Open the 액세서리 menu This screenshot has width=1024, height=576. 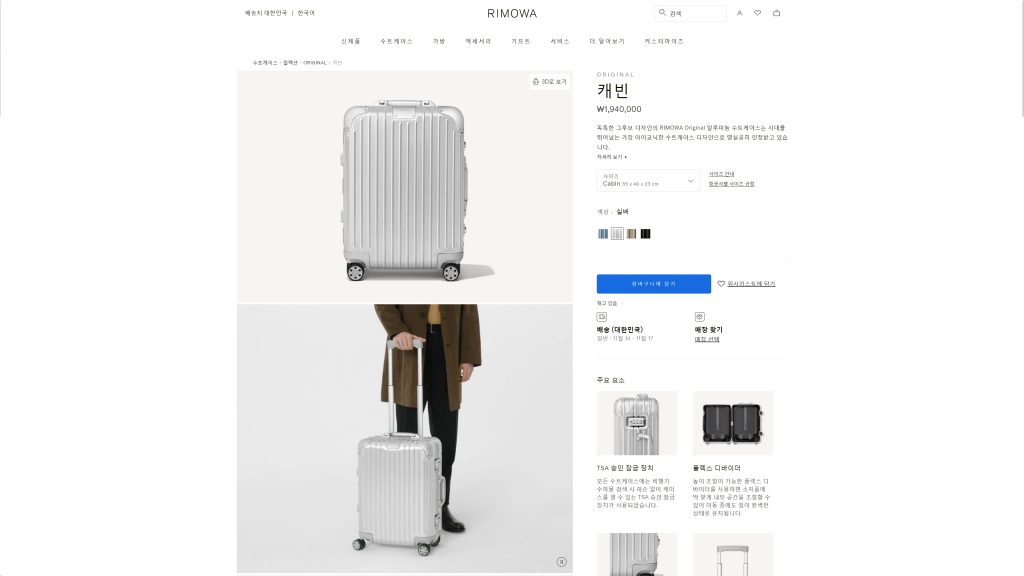tap(478, 41)
